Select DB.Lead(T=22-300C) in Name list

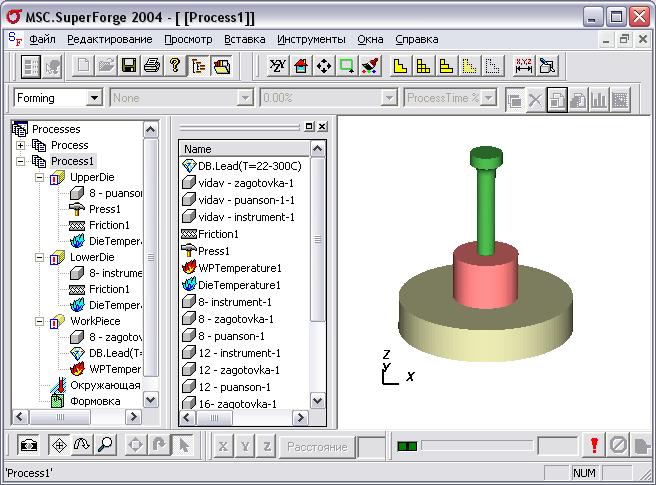point(249,166)
